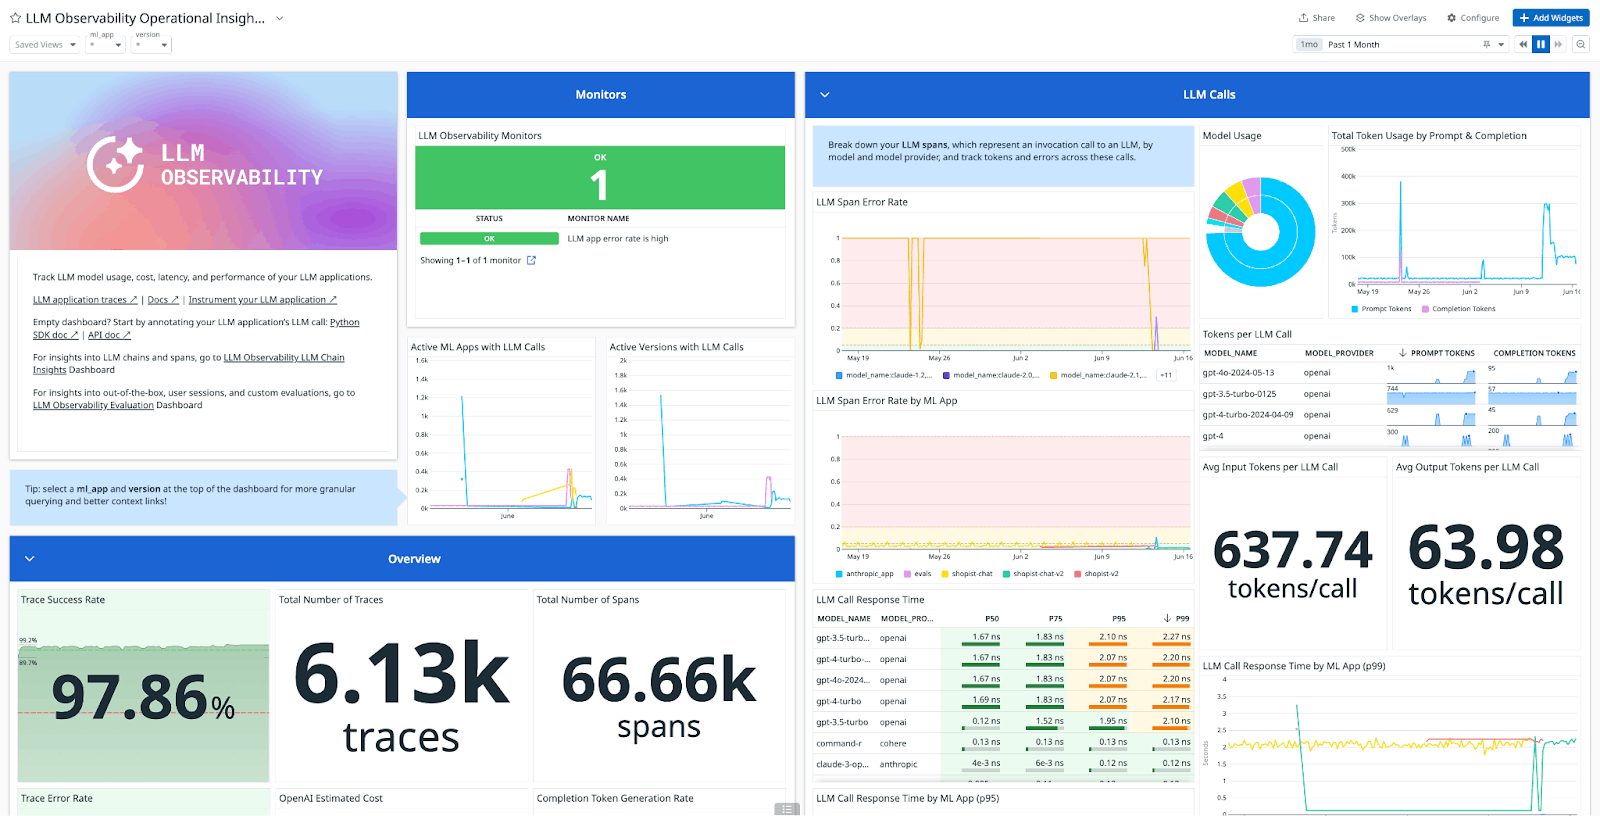Pin the time frame selector
The height and width of the screenshot is (816, 1600).
point(1487,44)
